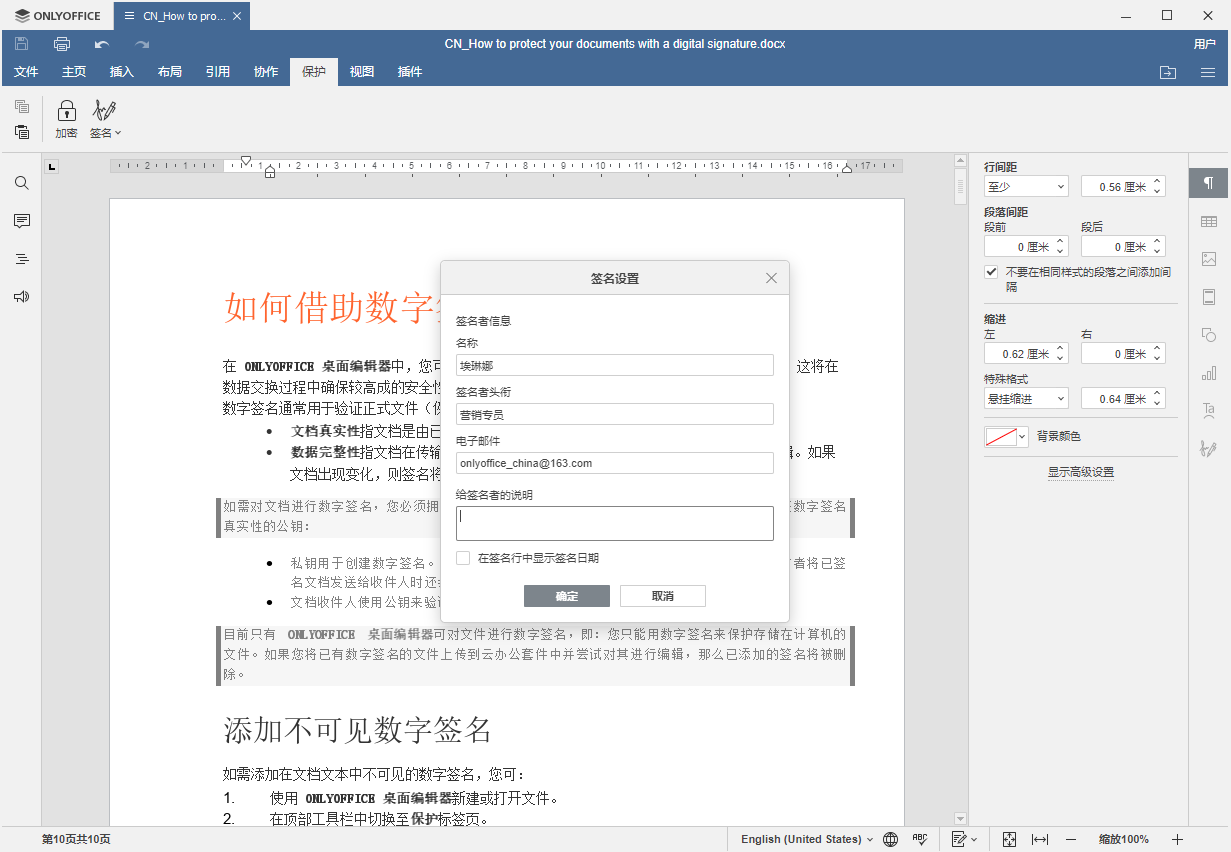Screen dimensions: 1231x852
Task: Expand the background color picker arrow
Action: pyautogui.click(x=1022, y=437)
